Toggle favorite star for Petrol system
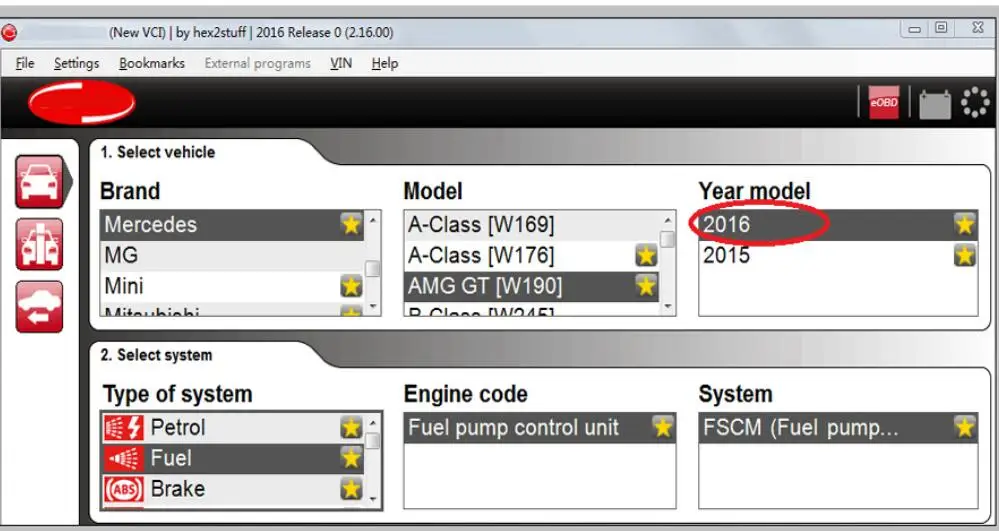The height and width of the screenshot is (531, 999). click(351, 428)
